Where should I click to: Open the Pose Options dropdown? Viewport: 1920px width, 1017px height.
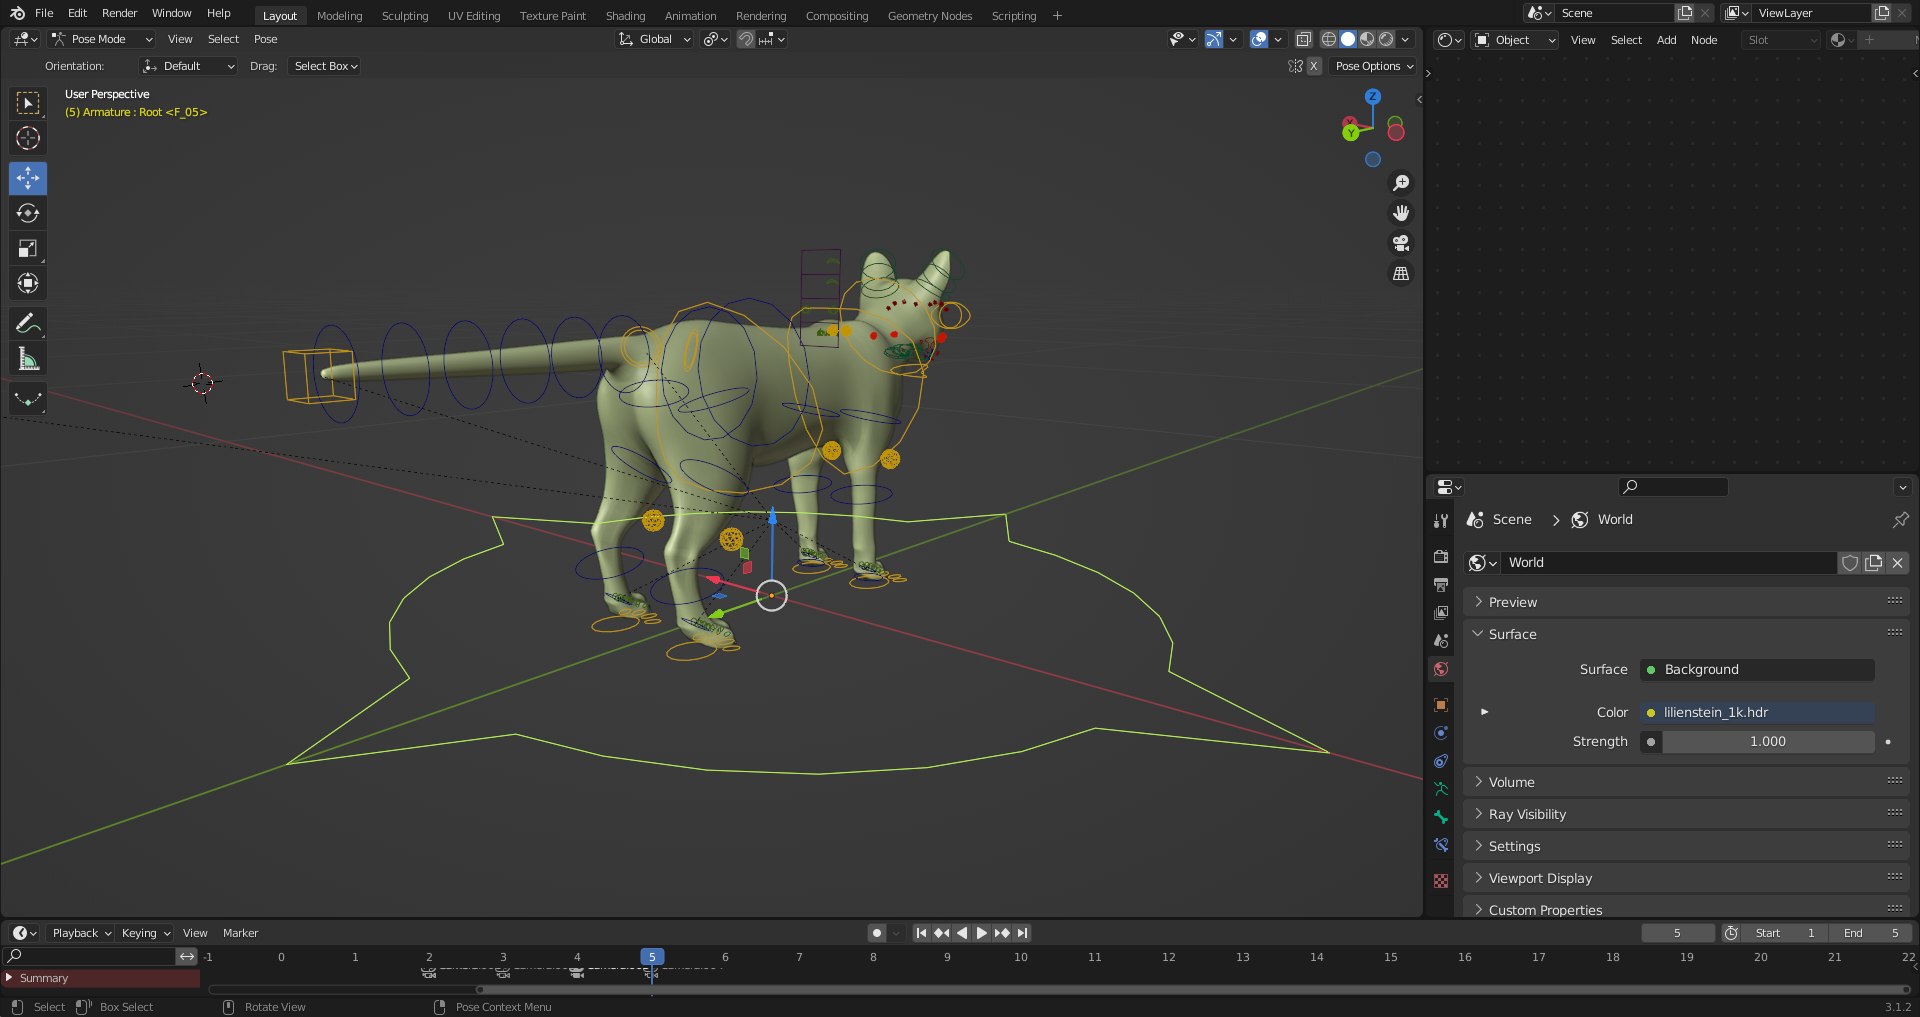(1375, 66)
